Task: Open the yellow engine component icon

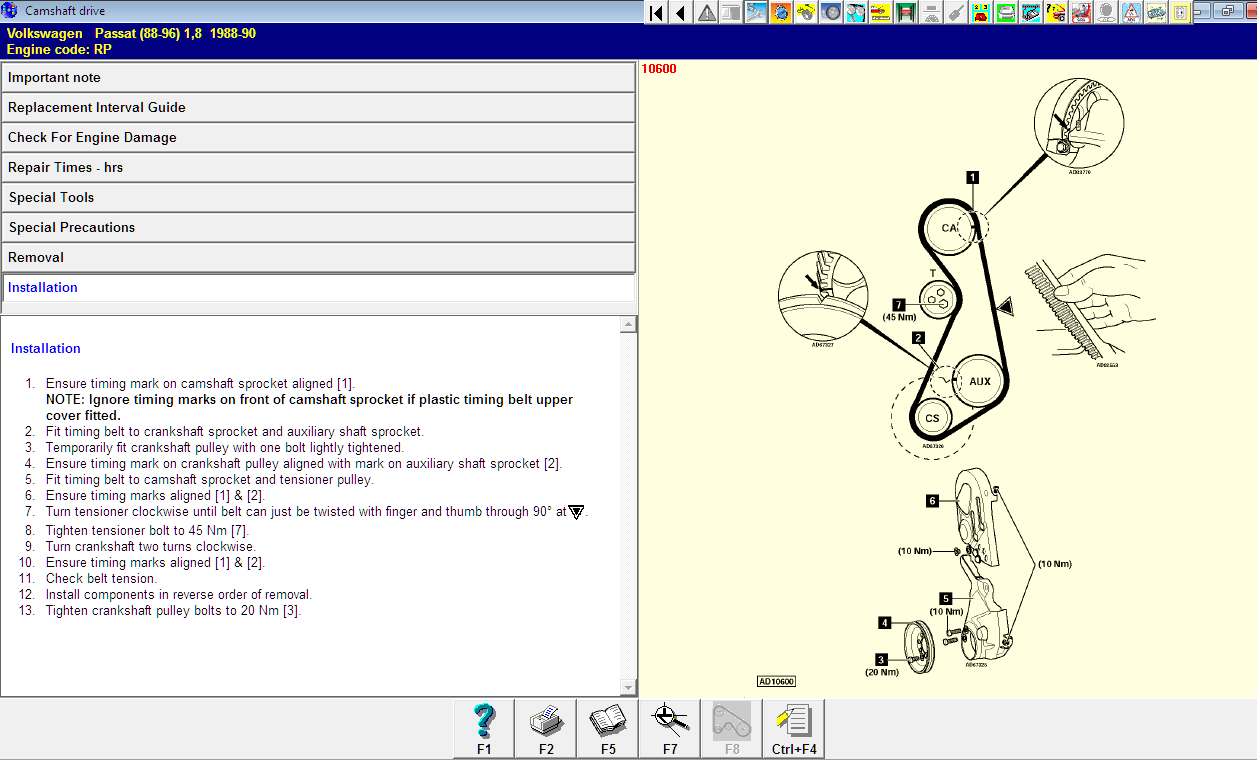Action: pyautogui.click(x=807, y=13)
